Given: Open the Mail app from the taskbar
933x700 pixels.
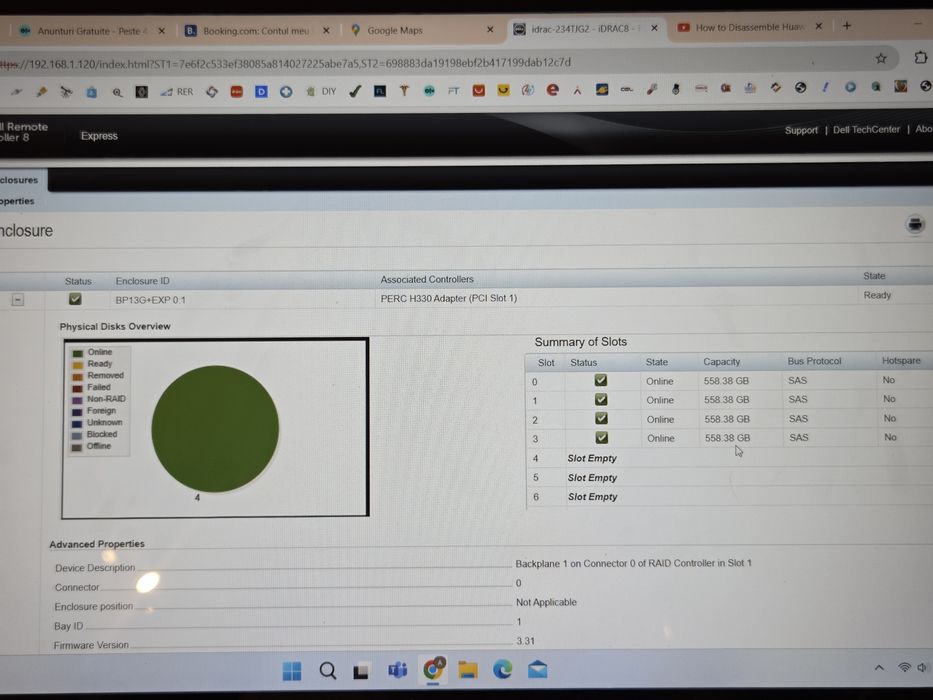Looking at the screenshot, I should pos(537,670).
